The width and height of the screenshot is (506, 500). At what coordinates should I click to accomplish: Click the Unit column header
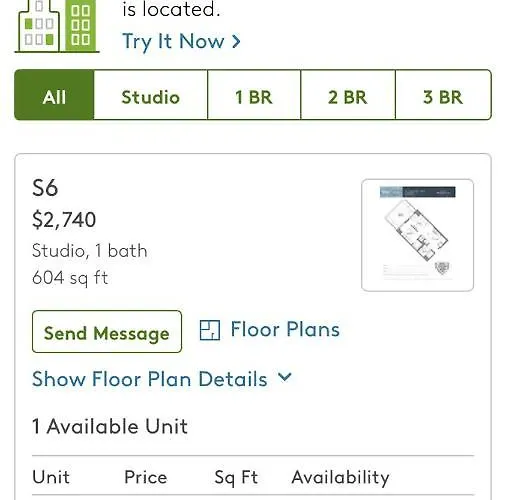tap(51, 477)
